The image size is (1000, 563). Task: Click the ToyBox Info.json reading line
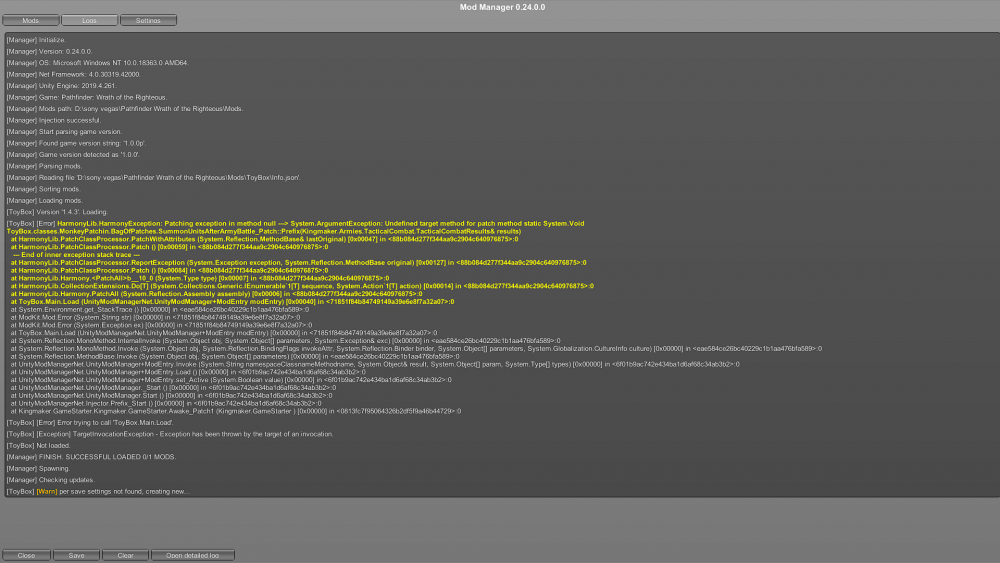[x=152, y=177]
